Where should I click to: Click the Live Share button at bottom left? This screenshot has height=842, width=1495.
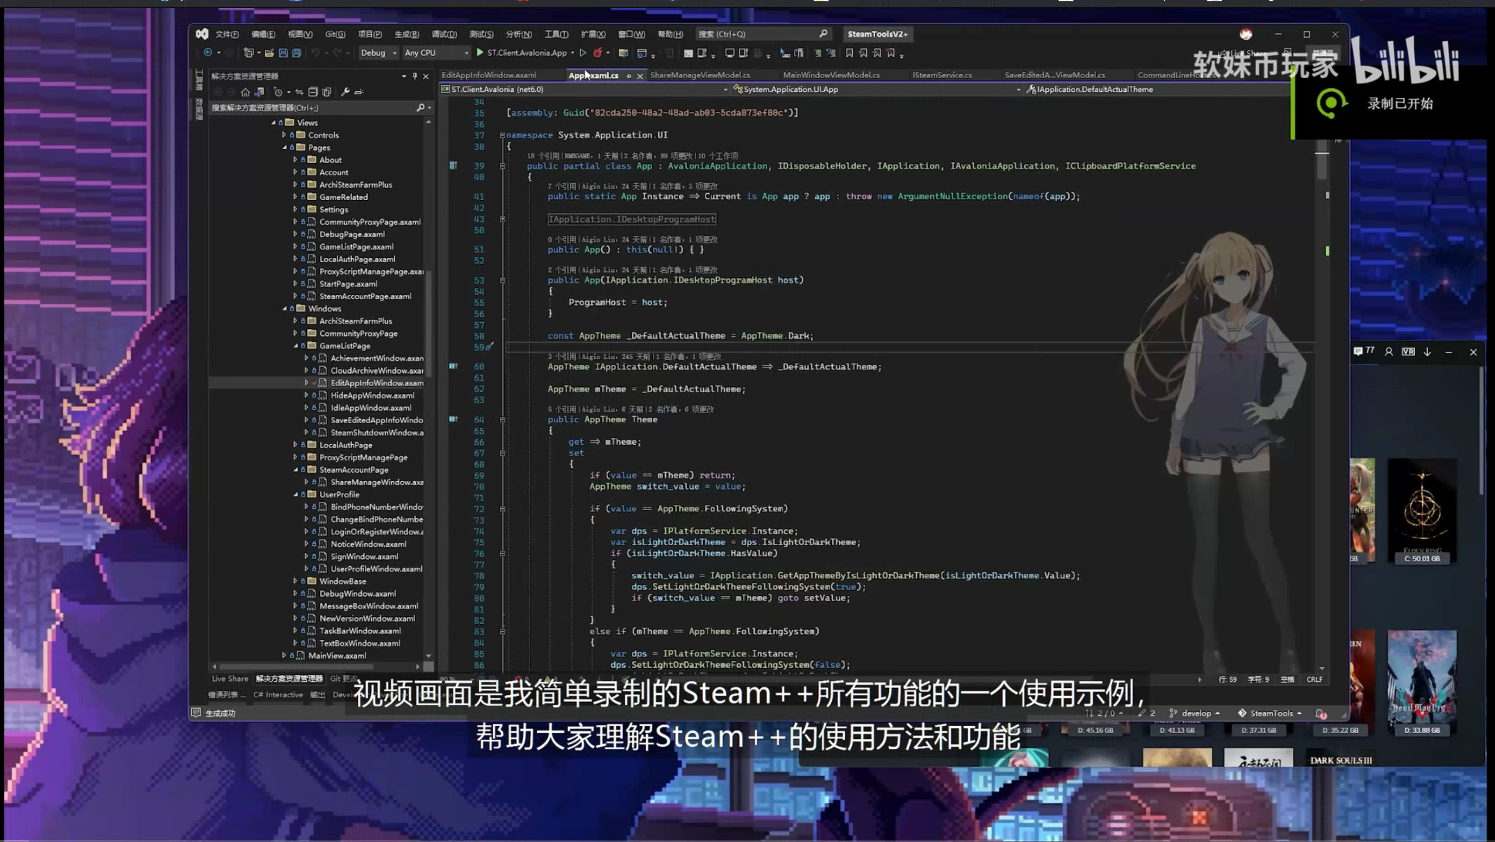click(229, 679)
